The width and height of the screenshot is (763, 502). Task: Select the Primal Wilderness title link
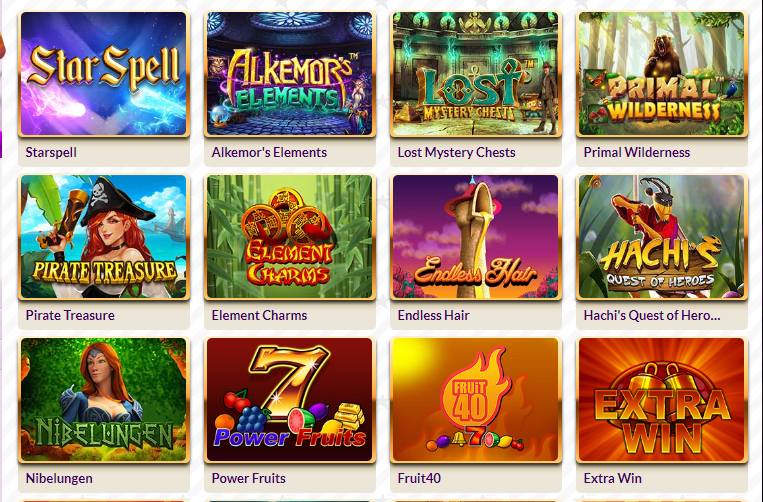pos(636,152)
